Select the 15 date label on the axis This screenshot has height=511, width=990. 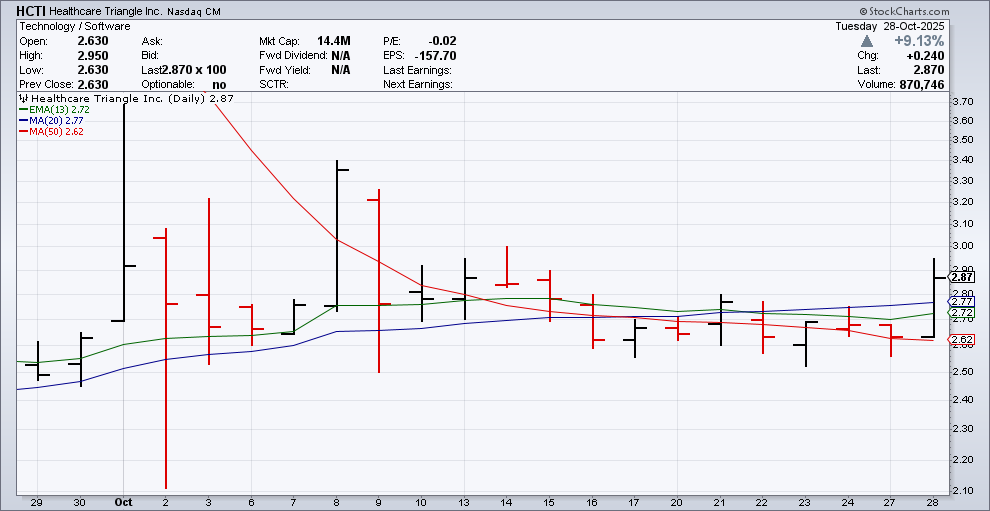pyautogui.click(x=550, y=501)
